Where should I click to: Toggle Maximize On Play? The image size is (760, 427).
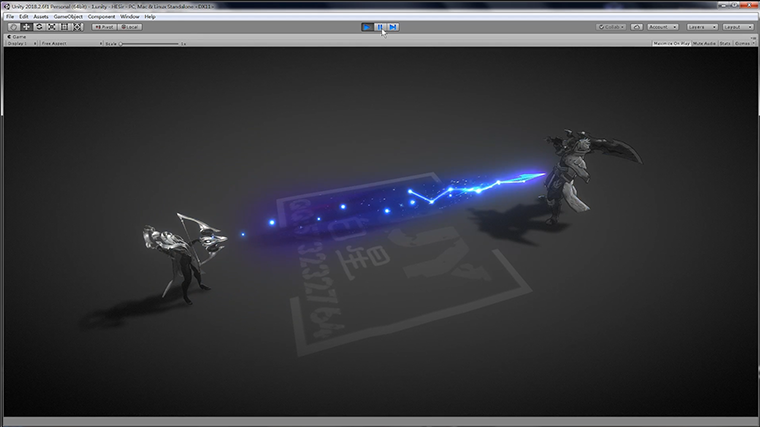672,44
